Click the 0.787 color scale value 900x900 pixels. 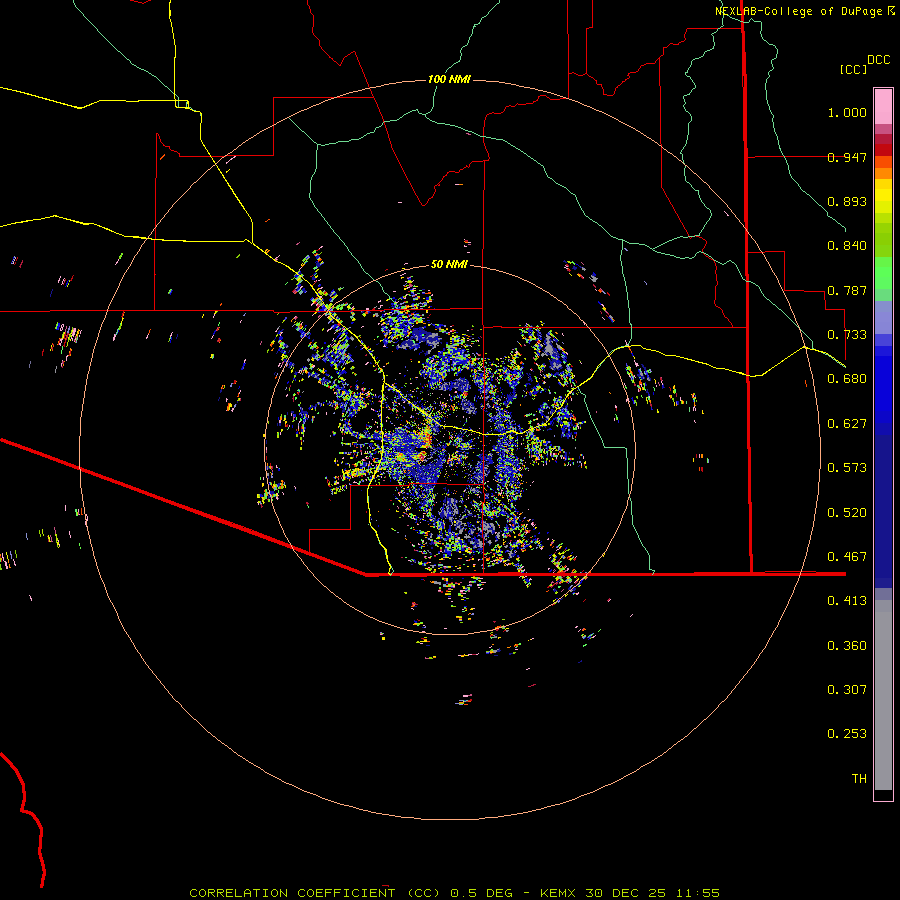pos(847,290)
